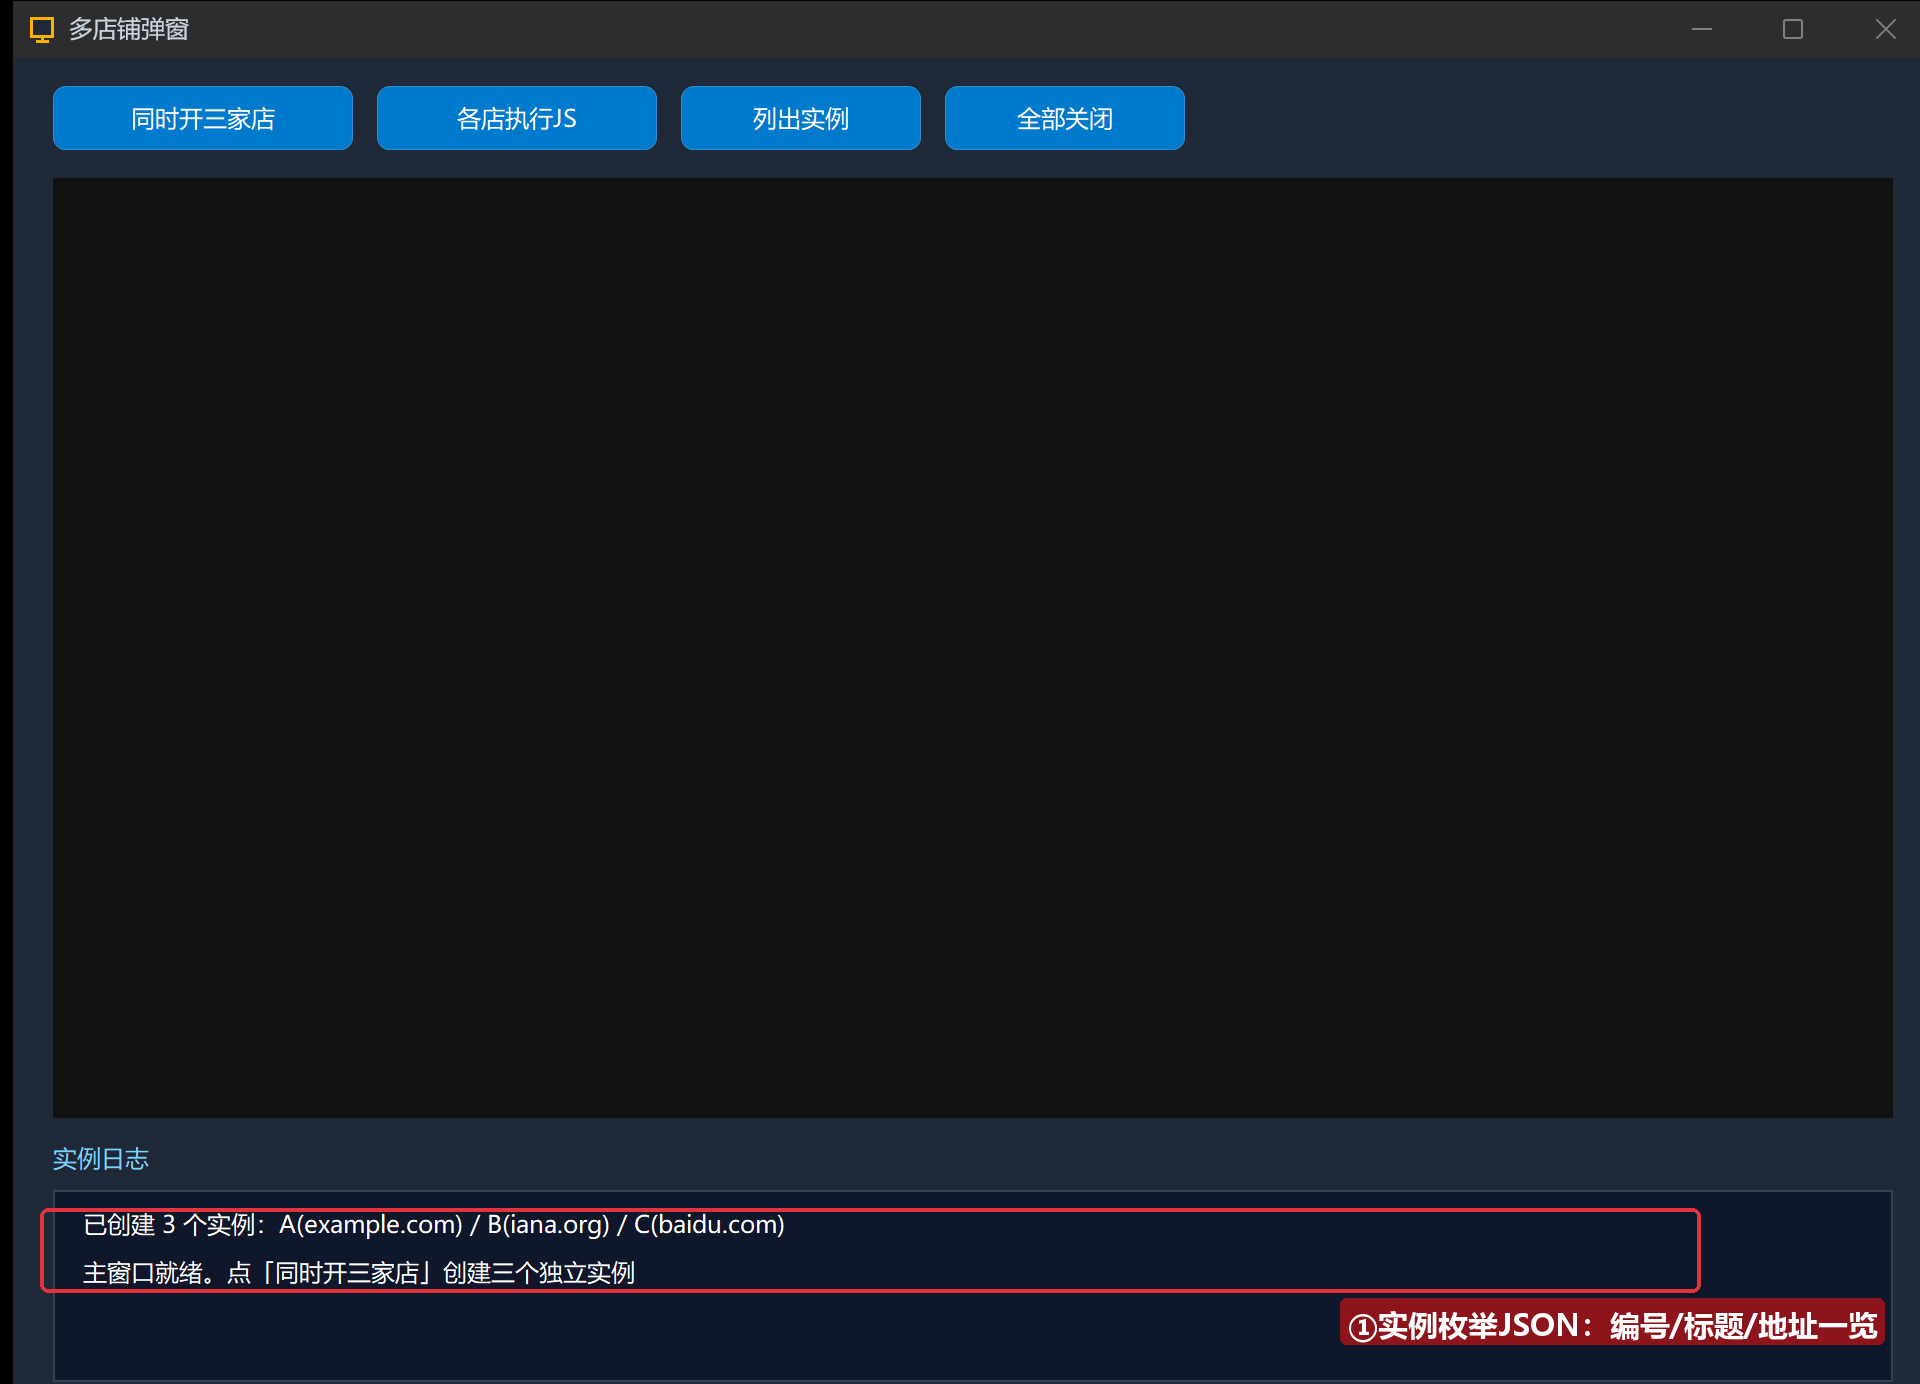Select the log line 已创建 3 个实例
The width and height of the screenshot is (1920, 1384).
click(x=434, y=1225)
